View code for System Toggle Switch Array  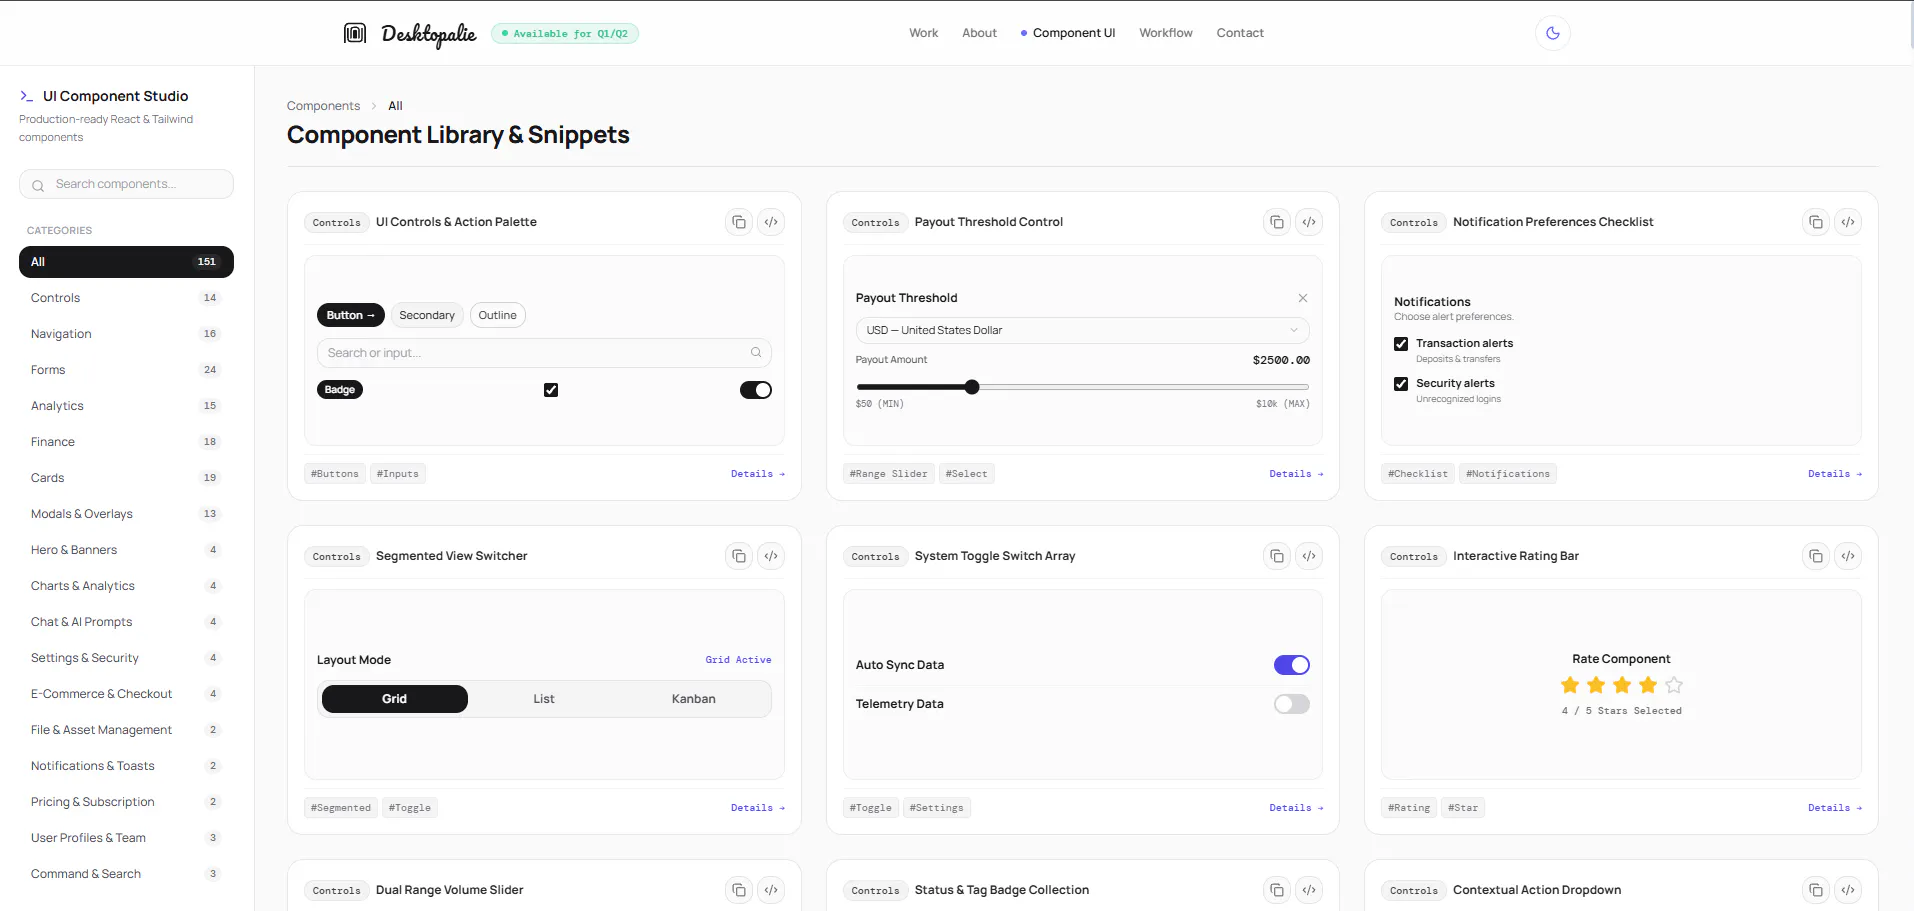pos(1309,556)
